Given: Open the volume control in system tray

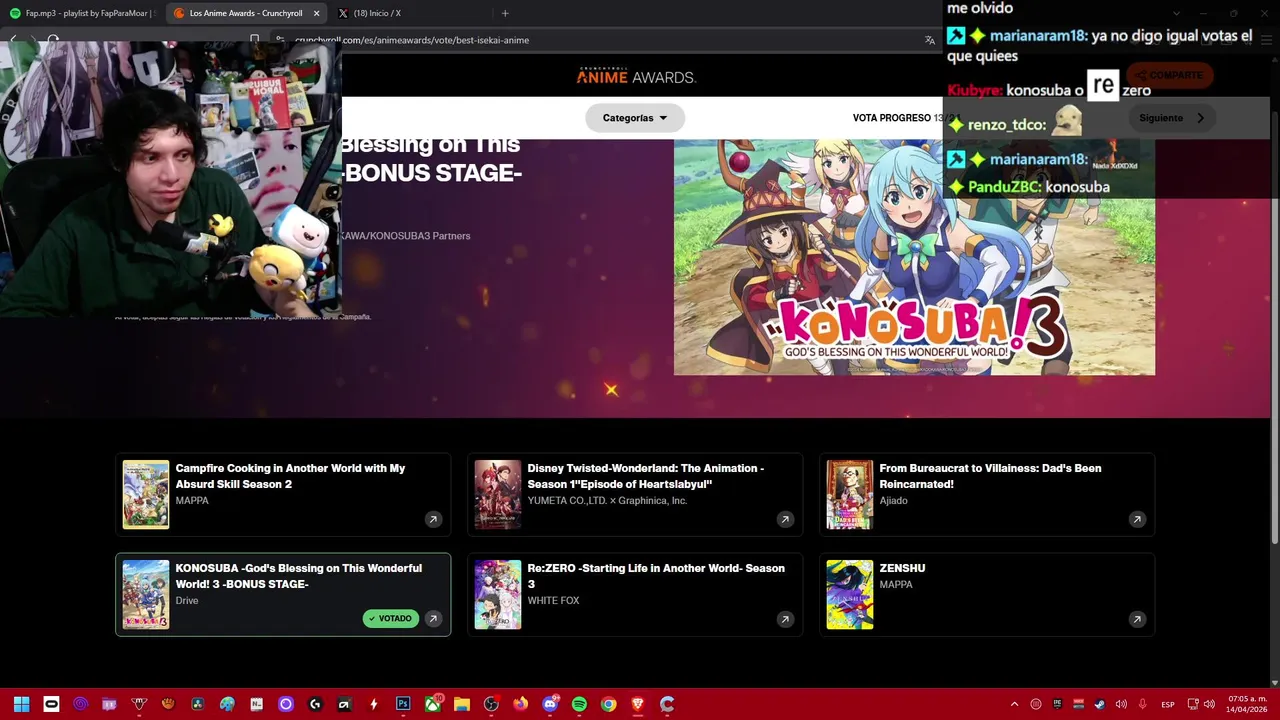Looking at the screenshot, I should 1209,704.
